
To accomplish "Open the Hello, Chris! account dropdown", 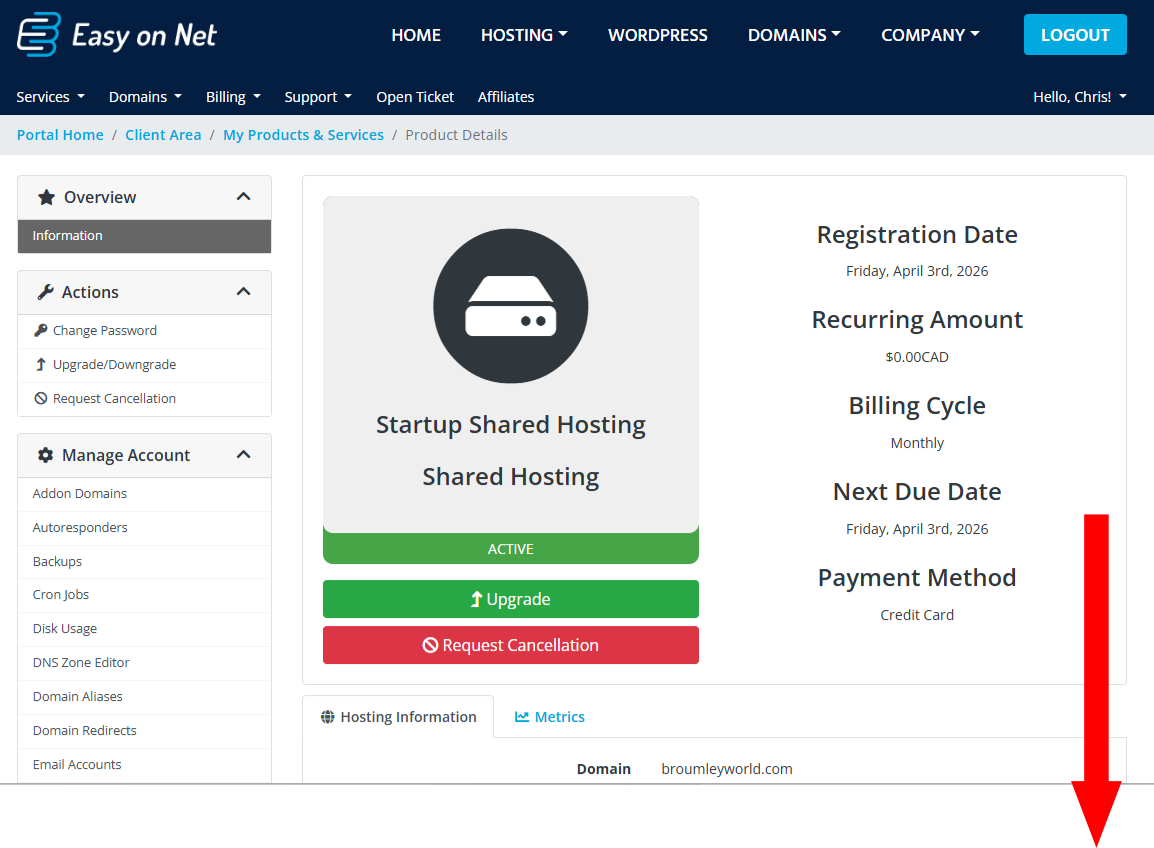I will coord(1080,97).
